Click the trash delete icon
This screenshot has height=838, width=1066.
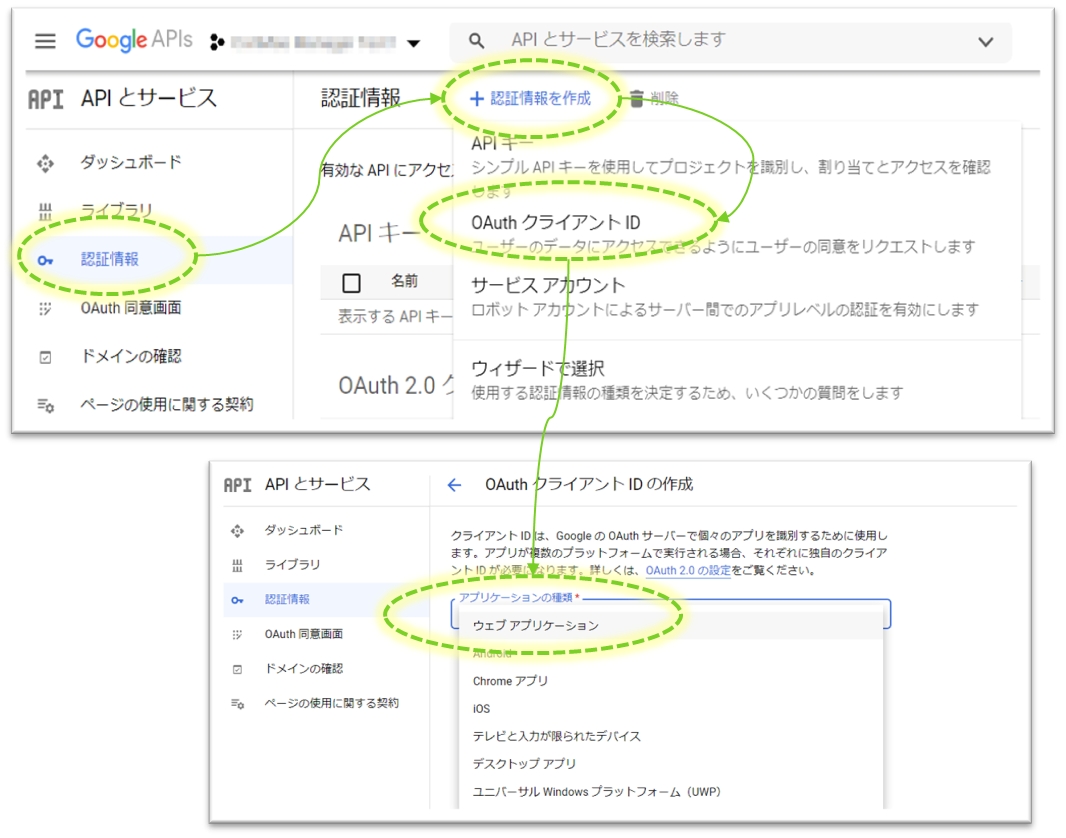coord(637,98)
